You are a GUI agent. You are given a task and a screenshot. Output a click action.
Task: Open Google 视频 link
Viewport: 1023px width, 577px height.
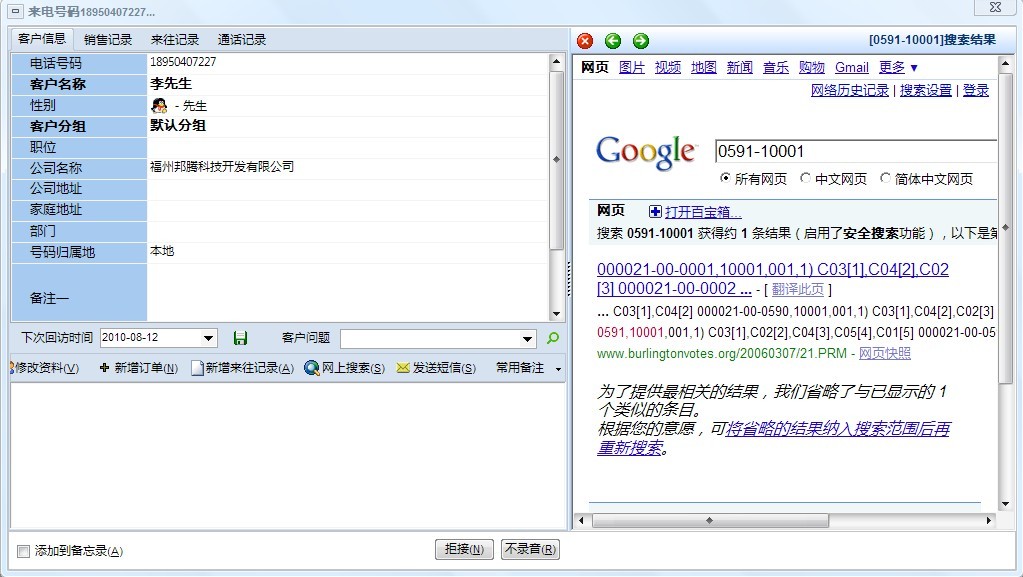pos(667,67)
